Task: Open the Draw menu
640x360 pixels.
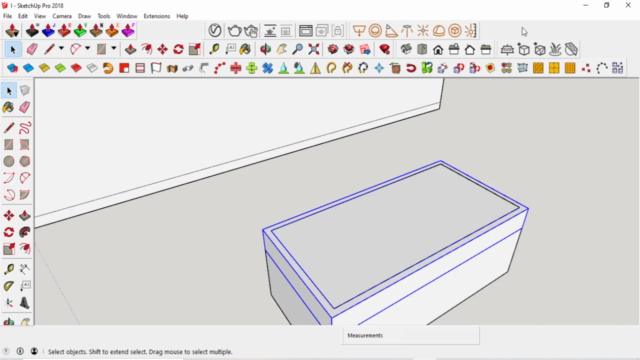Action: (84, 16)
